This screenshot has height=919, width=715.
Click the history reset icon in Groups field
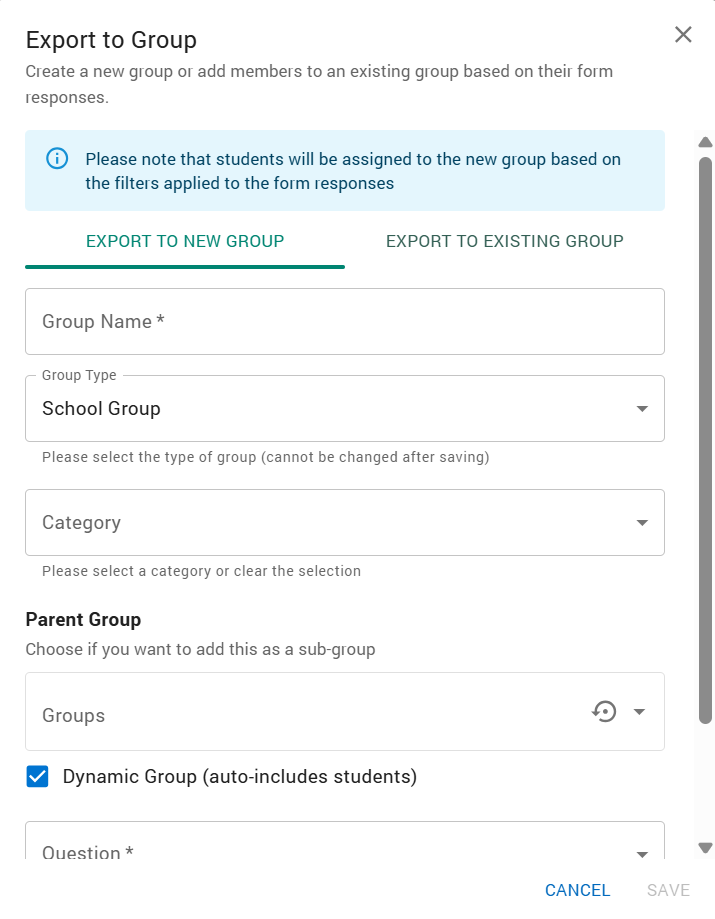[x=604, y=712]
